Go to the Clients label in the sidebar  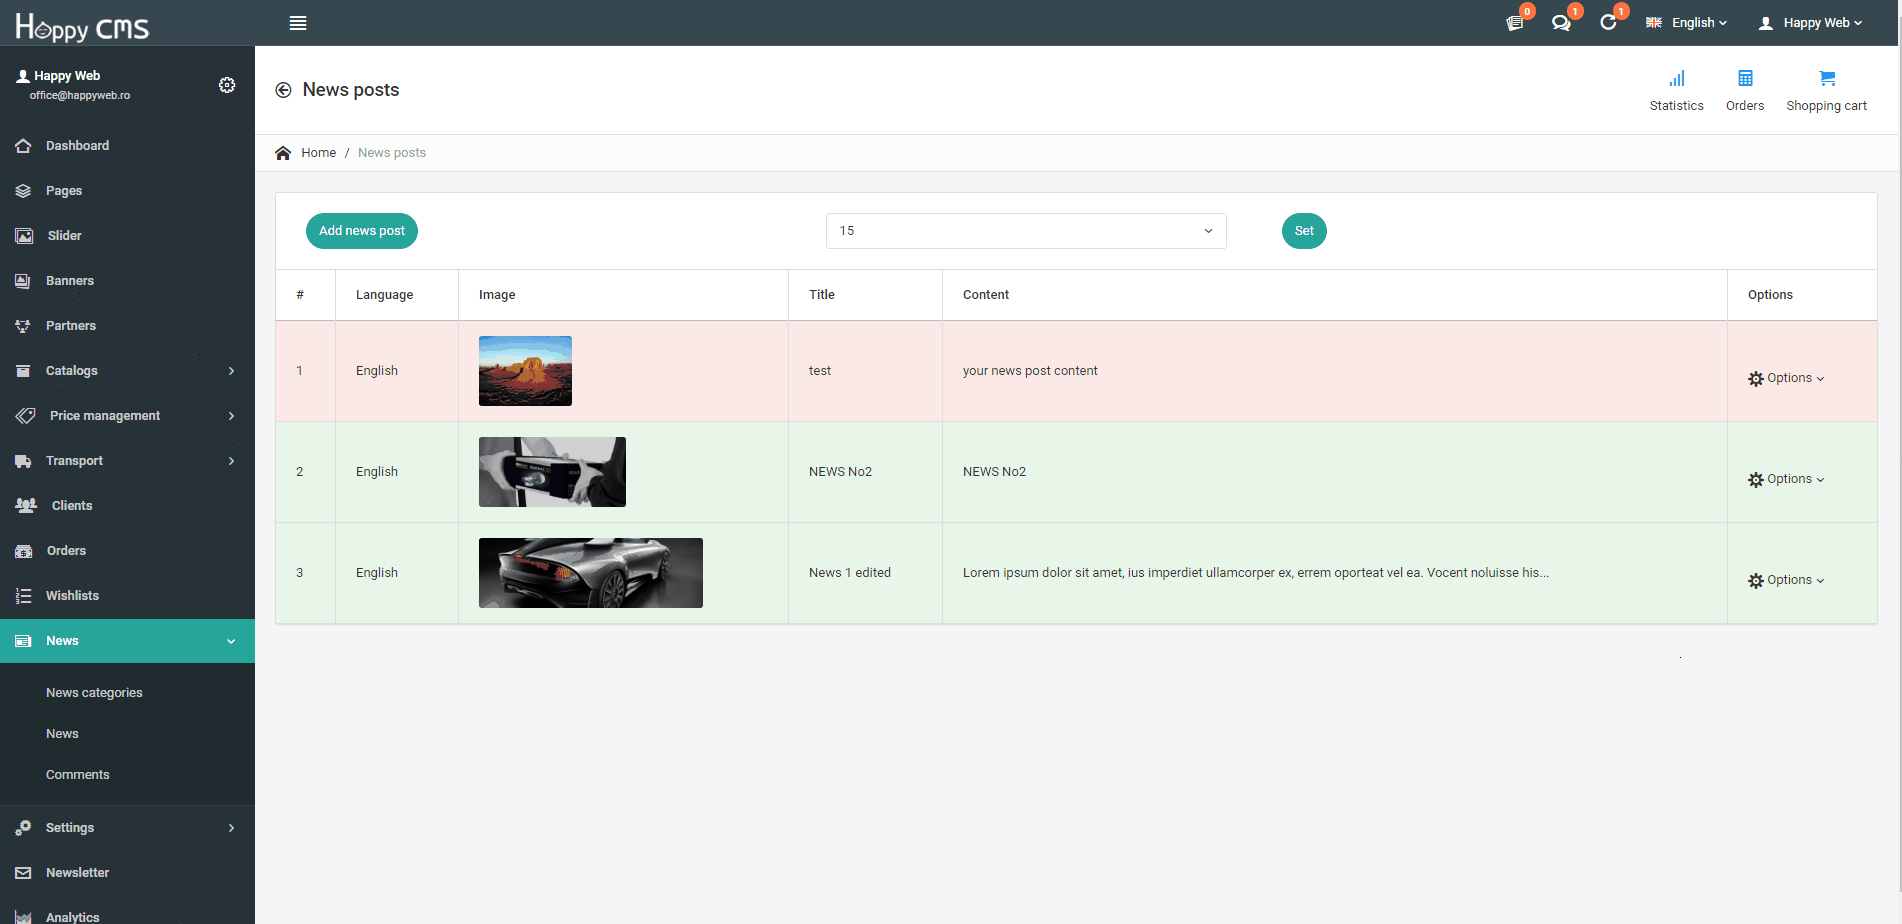[x=72, y=506]
